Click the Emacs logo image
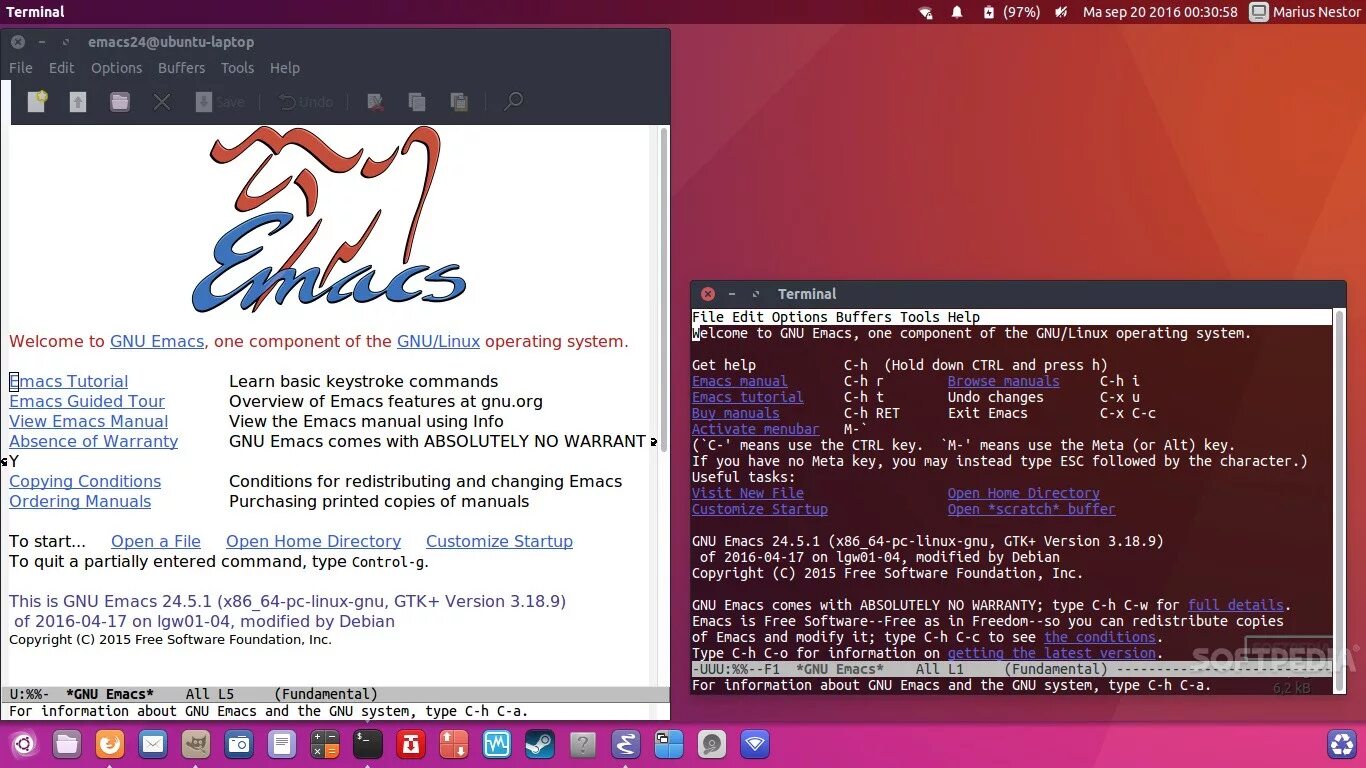 330,219
